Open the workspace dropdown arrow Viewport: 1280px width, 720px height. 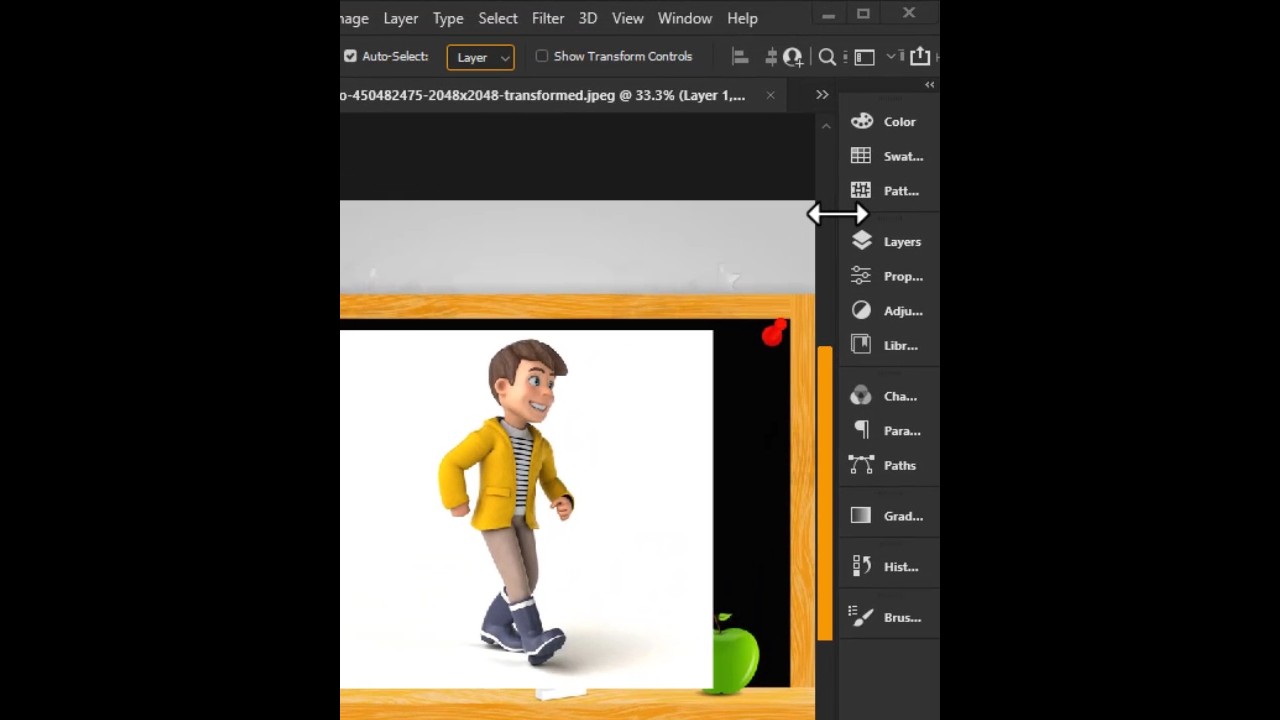(x=891, y=57)
